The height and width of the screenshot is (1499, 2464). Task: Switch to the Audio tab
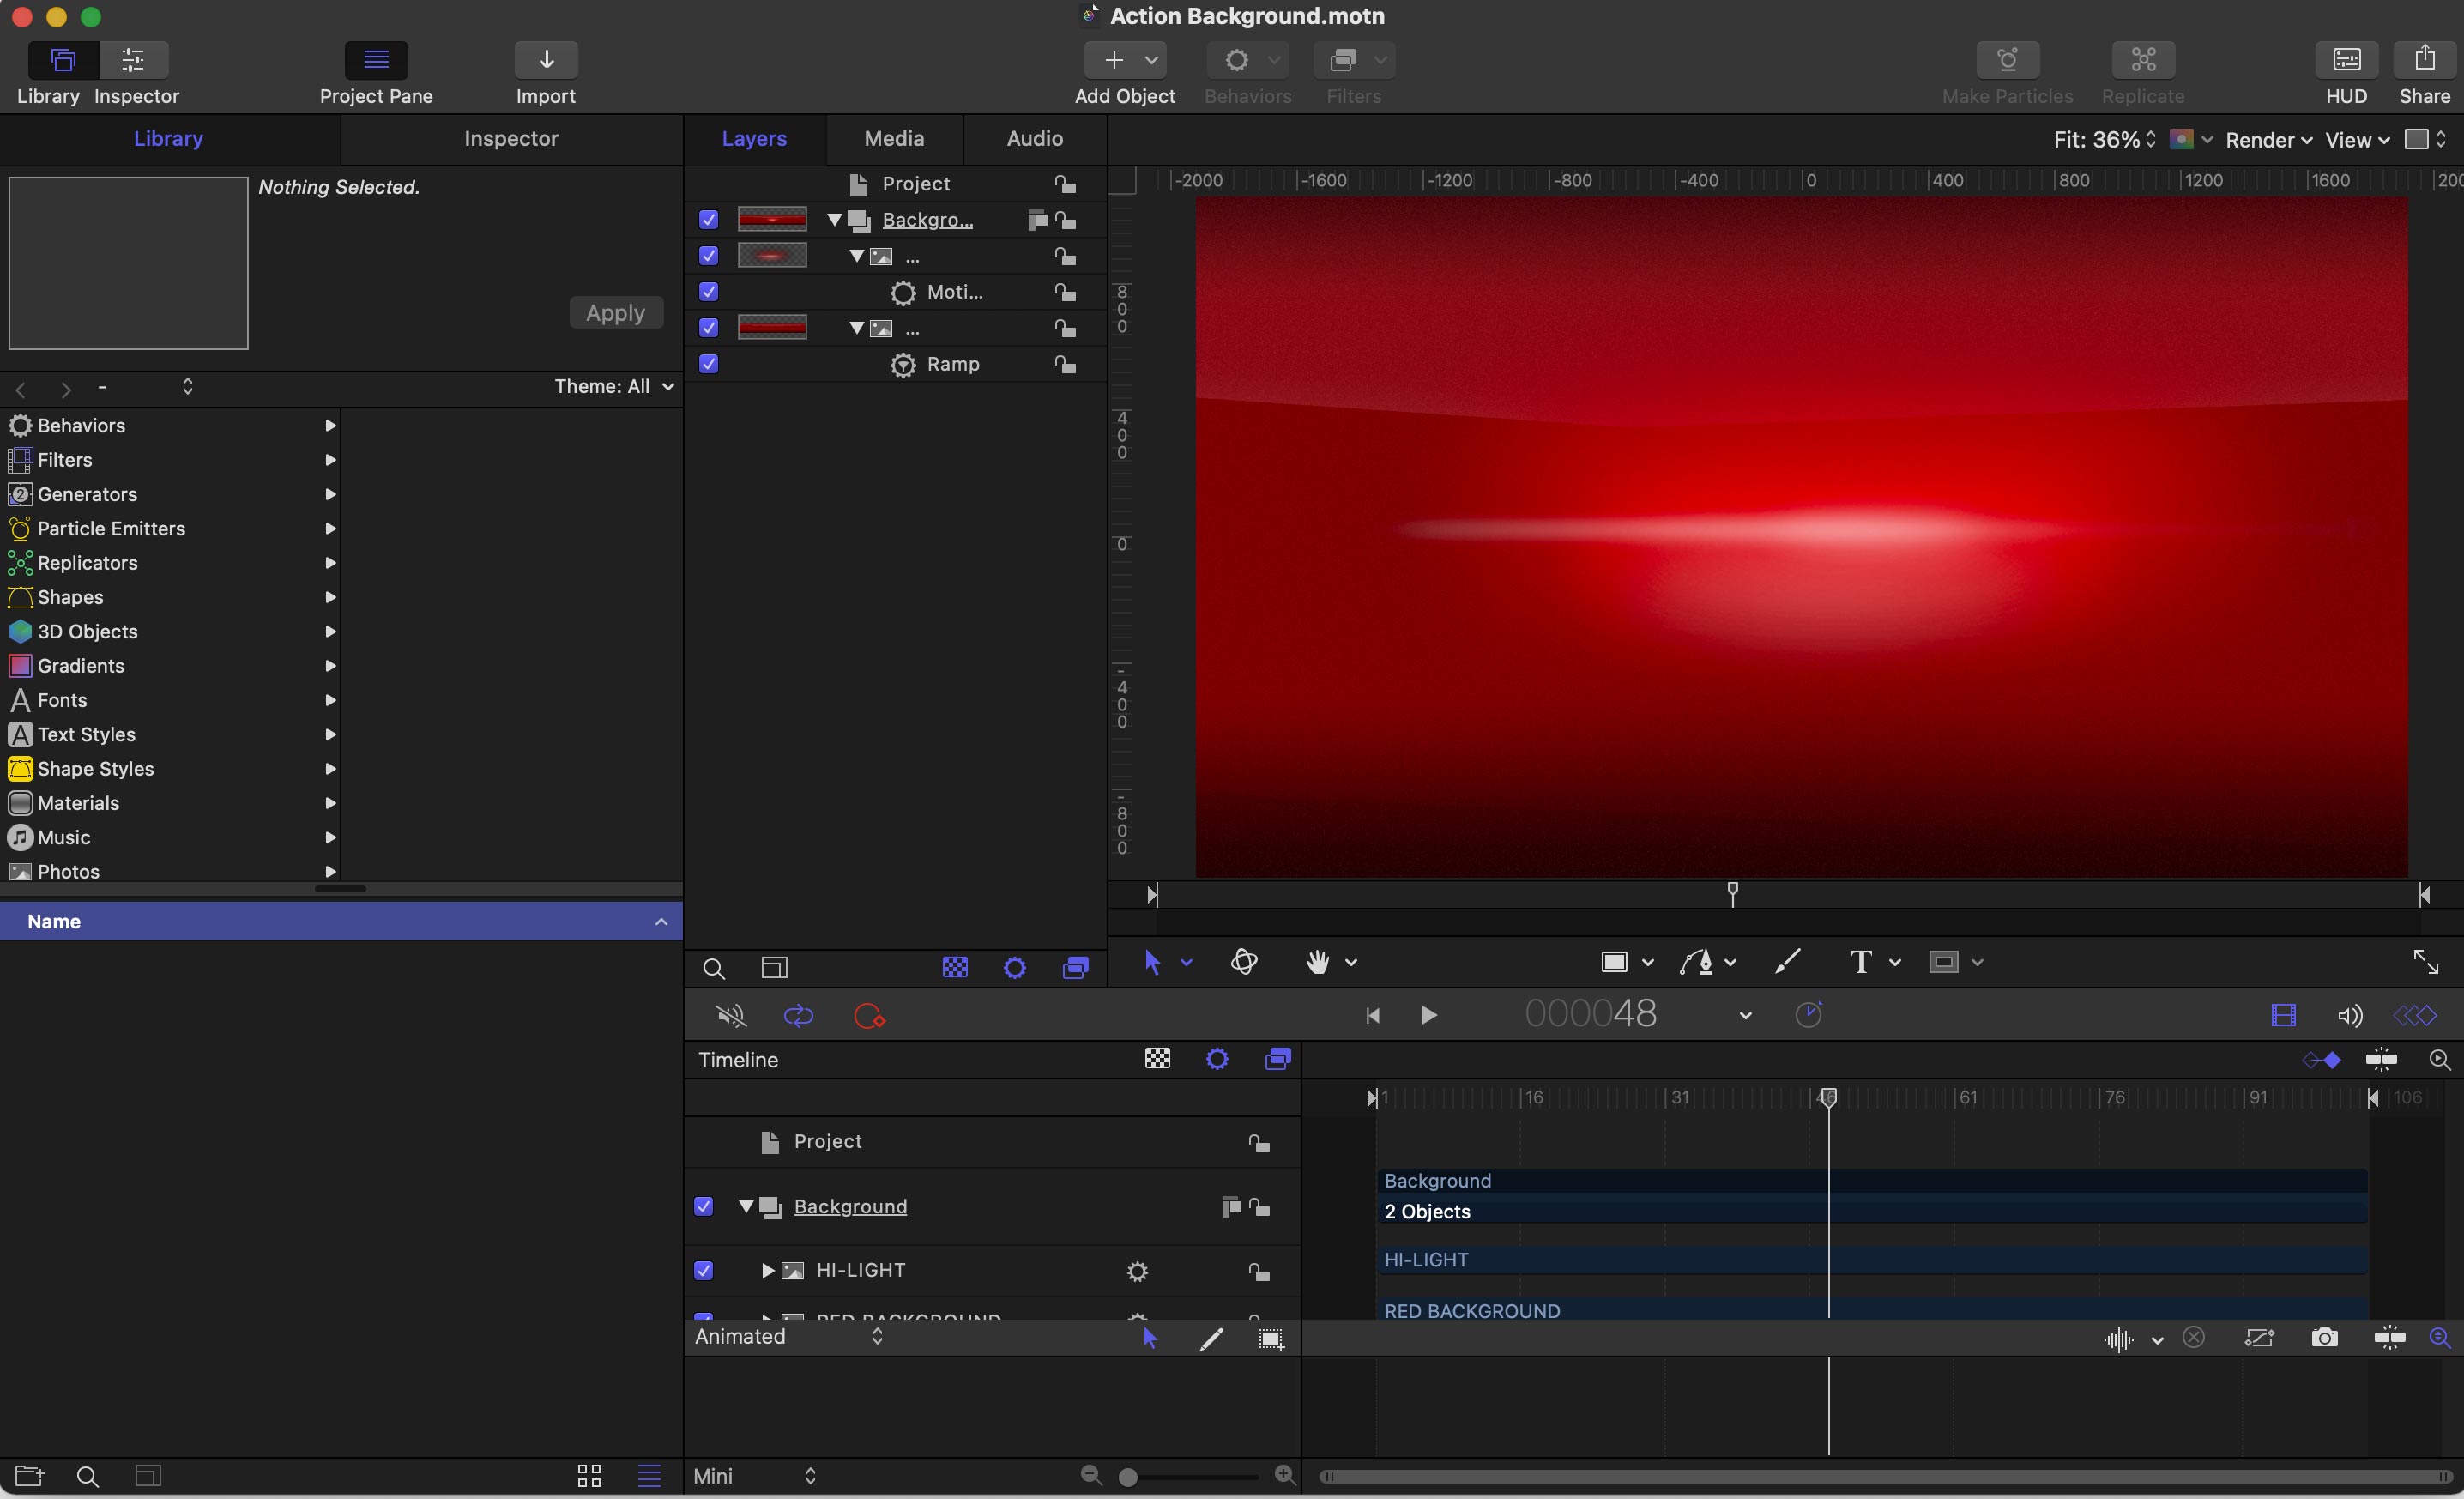click(x=1034, y=139)
